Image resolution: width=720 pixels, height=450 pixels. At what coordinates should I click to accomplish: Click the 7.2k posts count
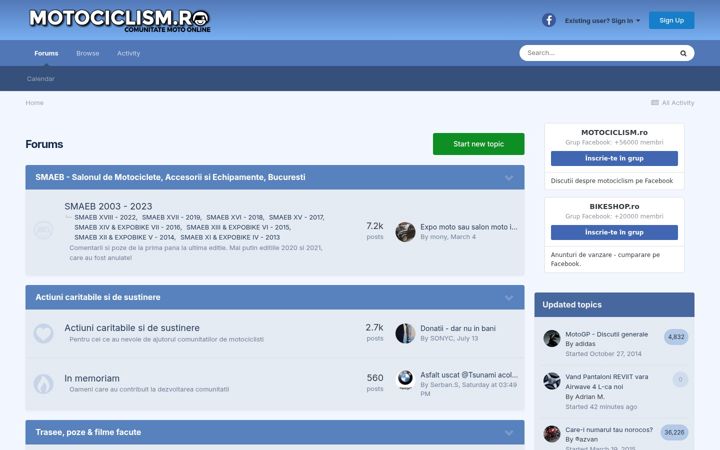(375, 226)
